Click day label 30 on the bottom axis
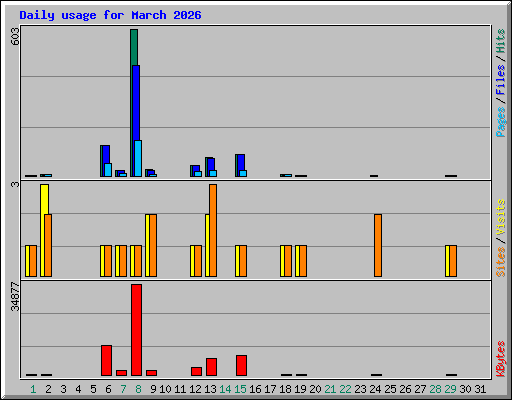 pos(465,389)
